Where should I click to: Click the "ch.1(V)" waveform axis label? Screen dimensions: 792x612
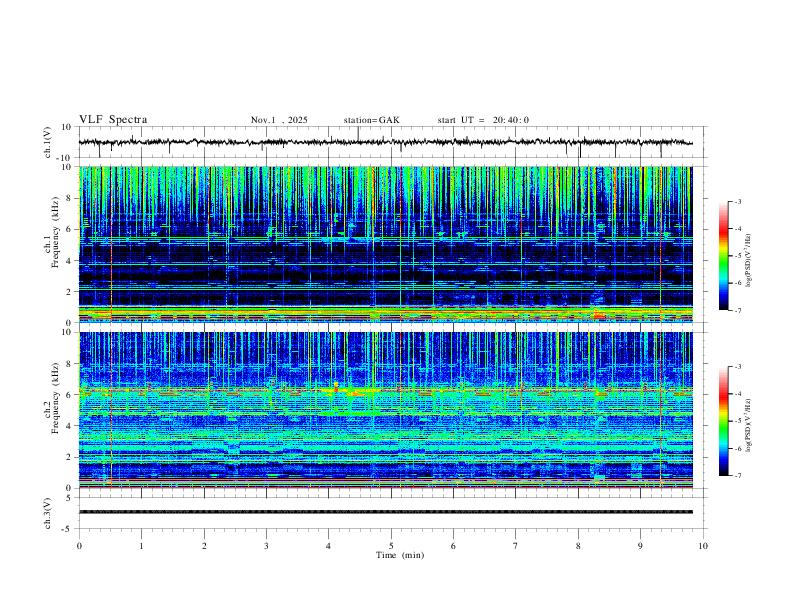click(48, 142)
